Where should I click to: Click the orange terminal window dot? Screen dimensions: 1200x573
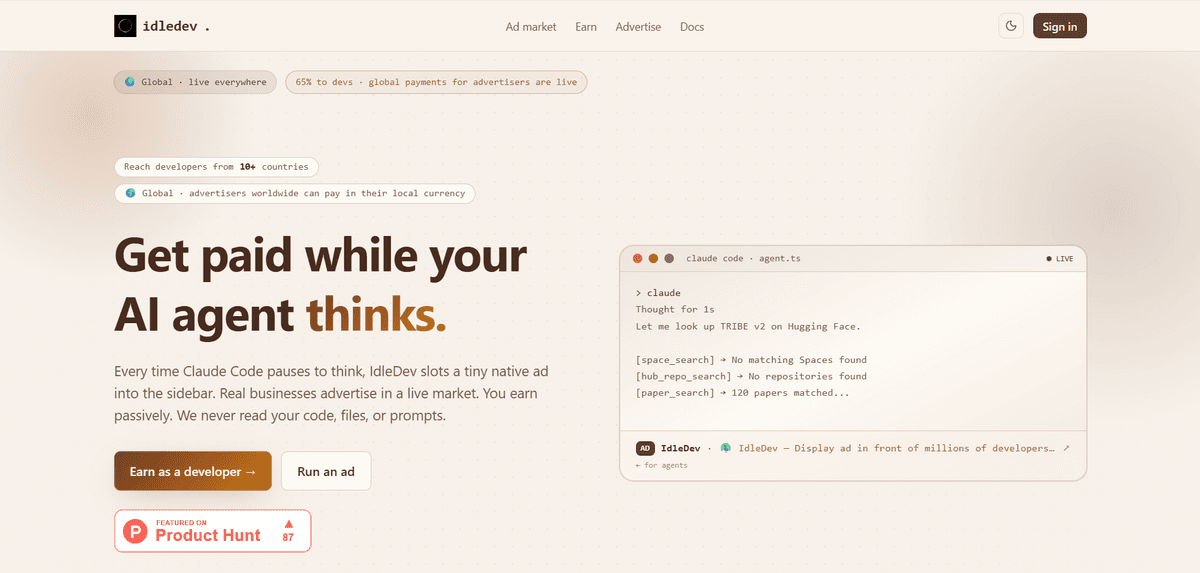(653, 258)
